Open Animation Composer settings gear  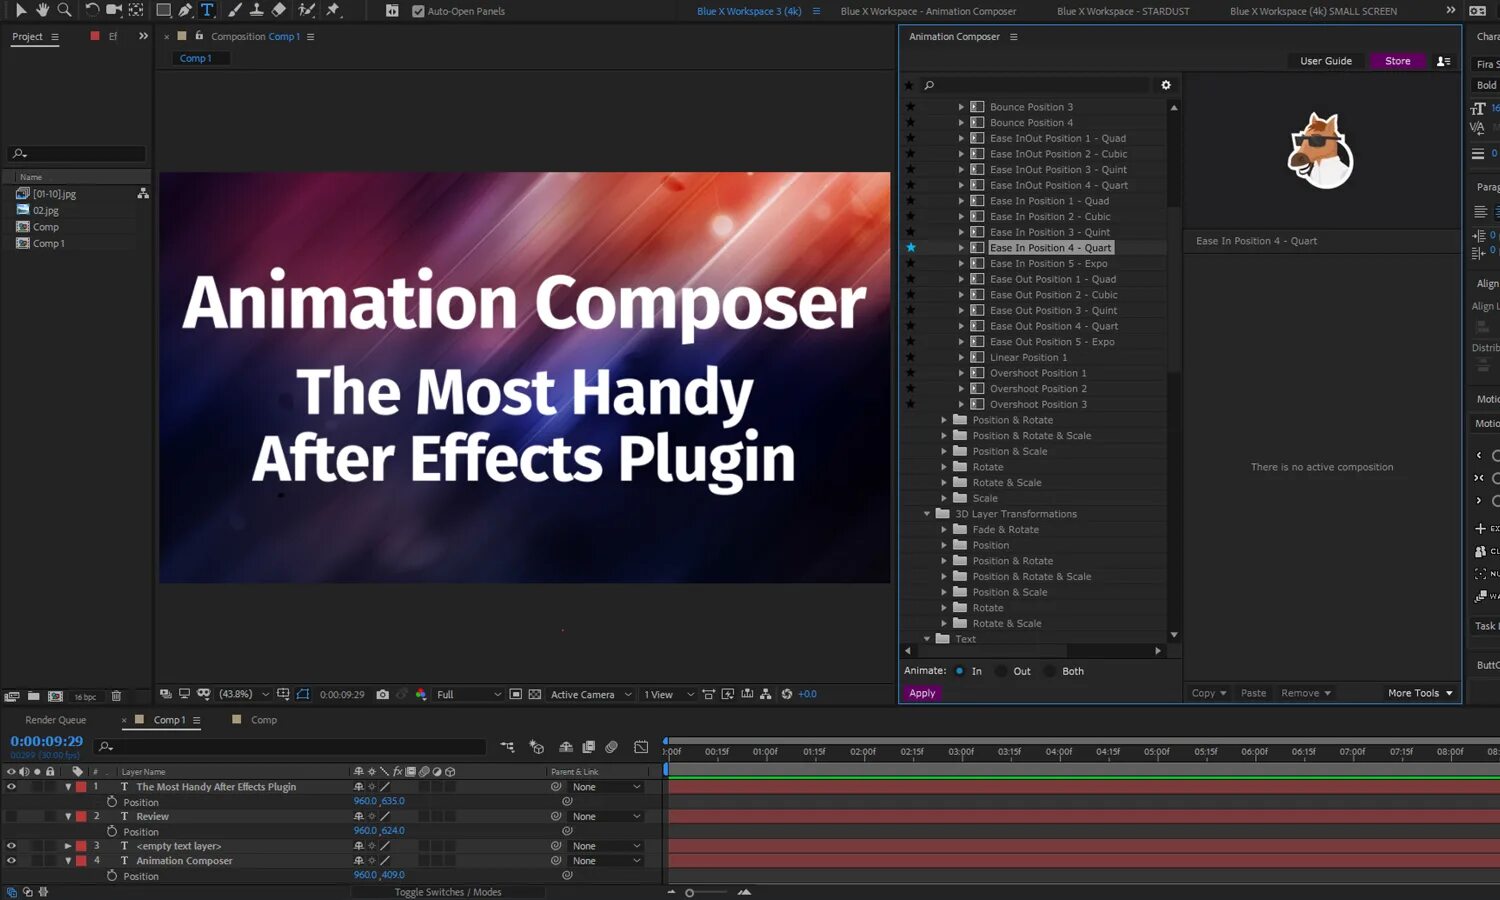point(1166,85)
